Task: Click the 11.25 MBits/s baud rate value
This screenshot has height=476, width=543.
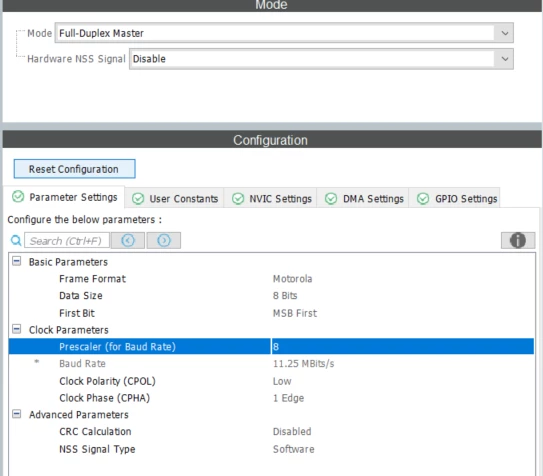Action: tap(303, 363)
